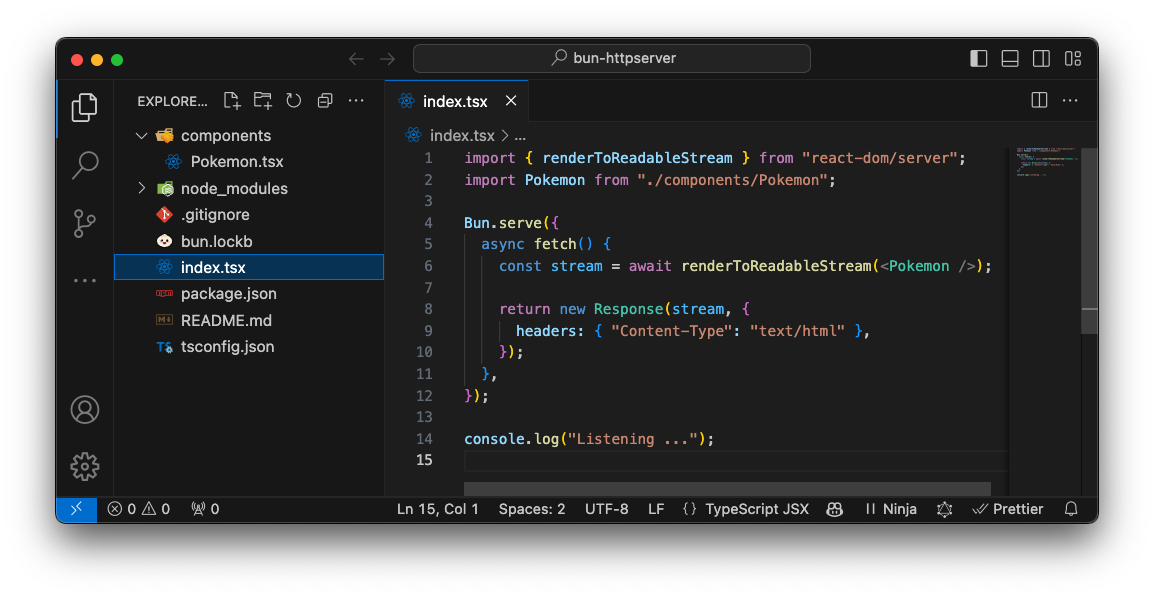Click Bun.serve on line 4

click(503, 223)
